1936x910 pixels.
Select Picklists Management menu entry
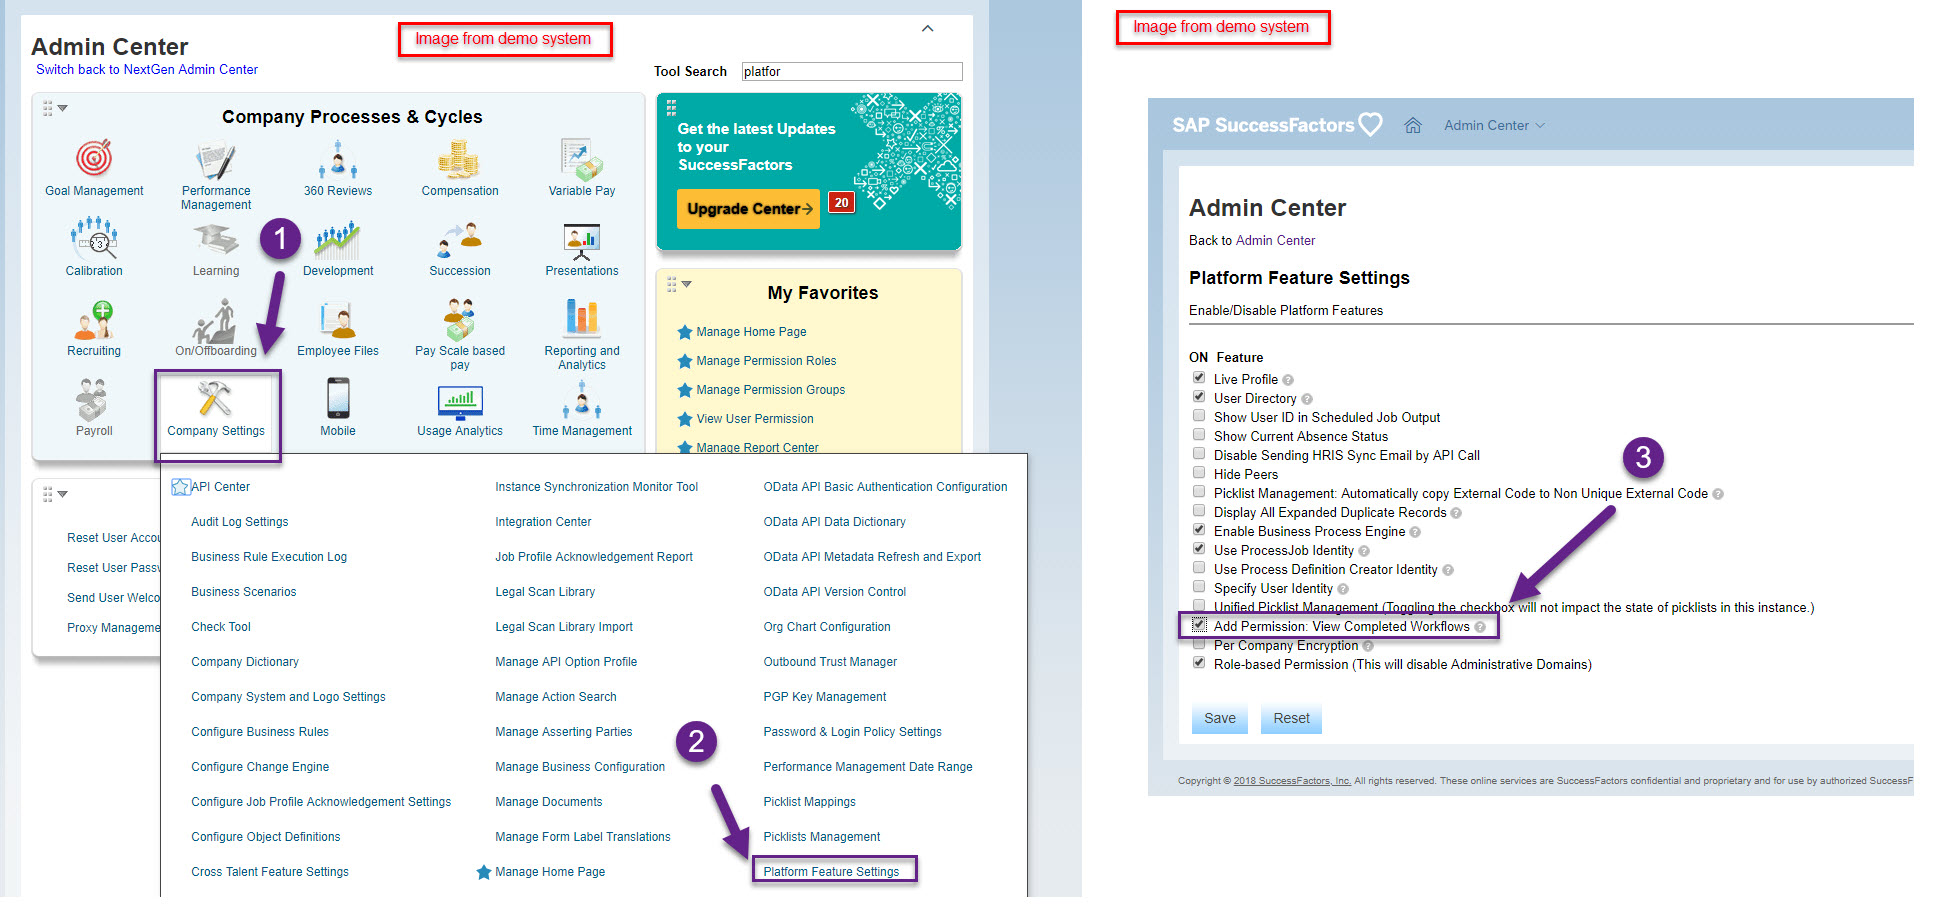coord(821,837)
